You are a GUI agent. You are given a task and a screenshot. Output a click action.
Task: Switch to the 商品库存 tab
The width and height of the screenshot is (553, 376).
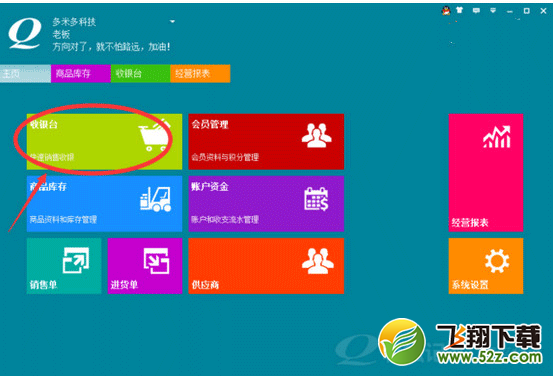(x=81, y=73)
